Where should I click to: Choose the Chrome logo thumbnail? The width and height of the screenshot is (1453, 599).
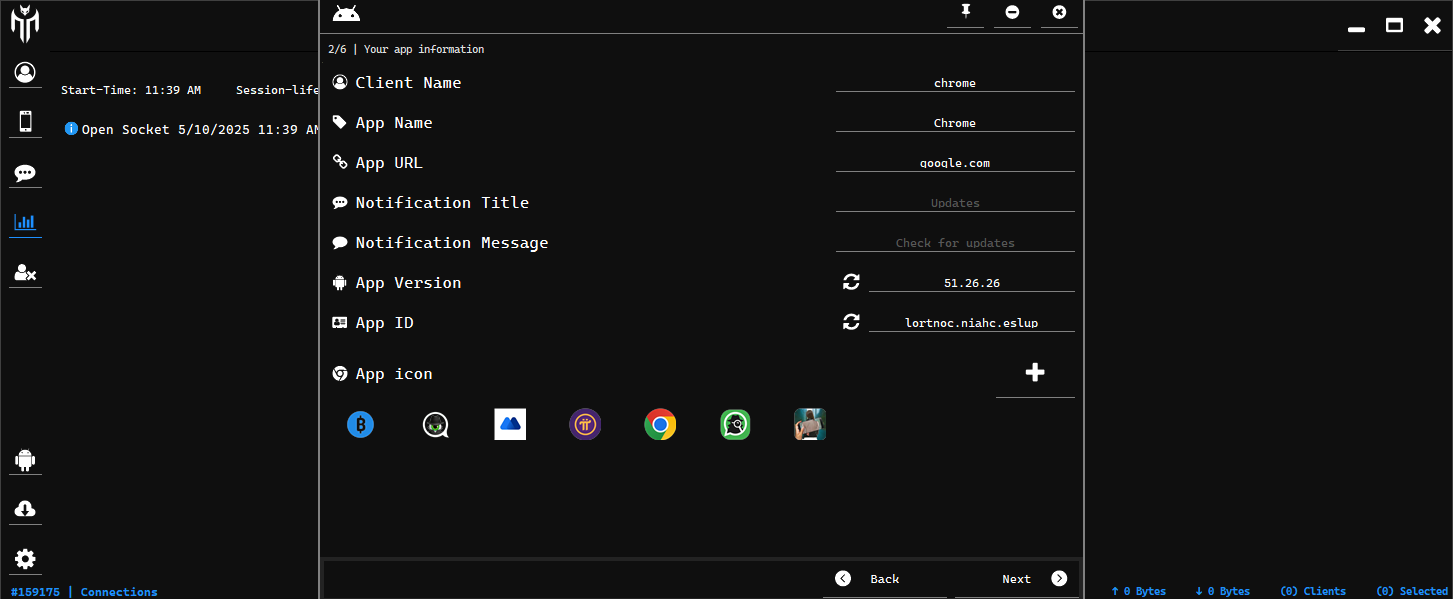coord(660,425)
